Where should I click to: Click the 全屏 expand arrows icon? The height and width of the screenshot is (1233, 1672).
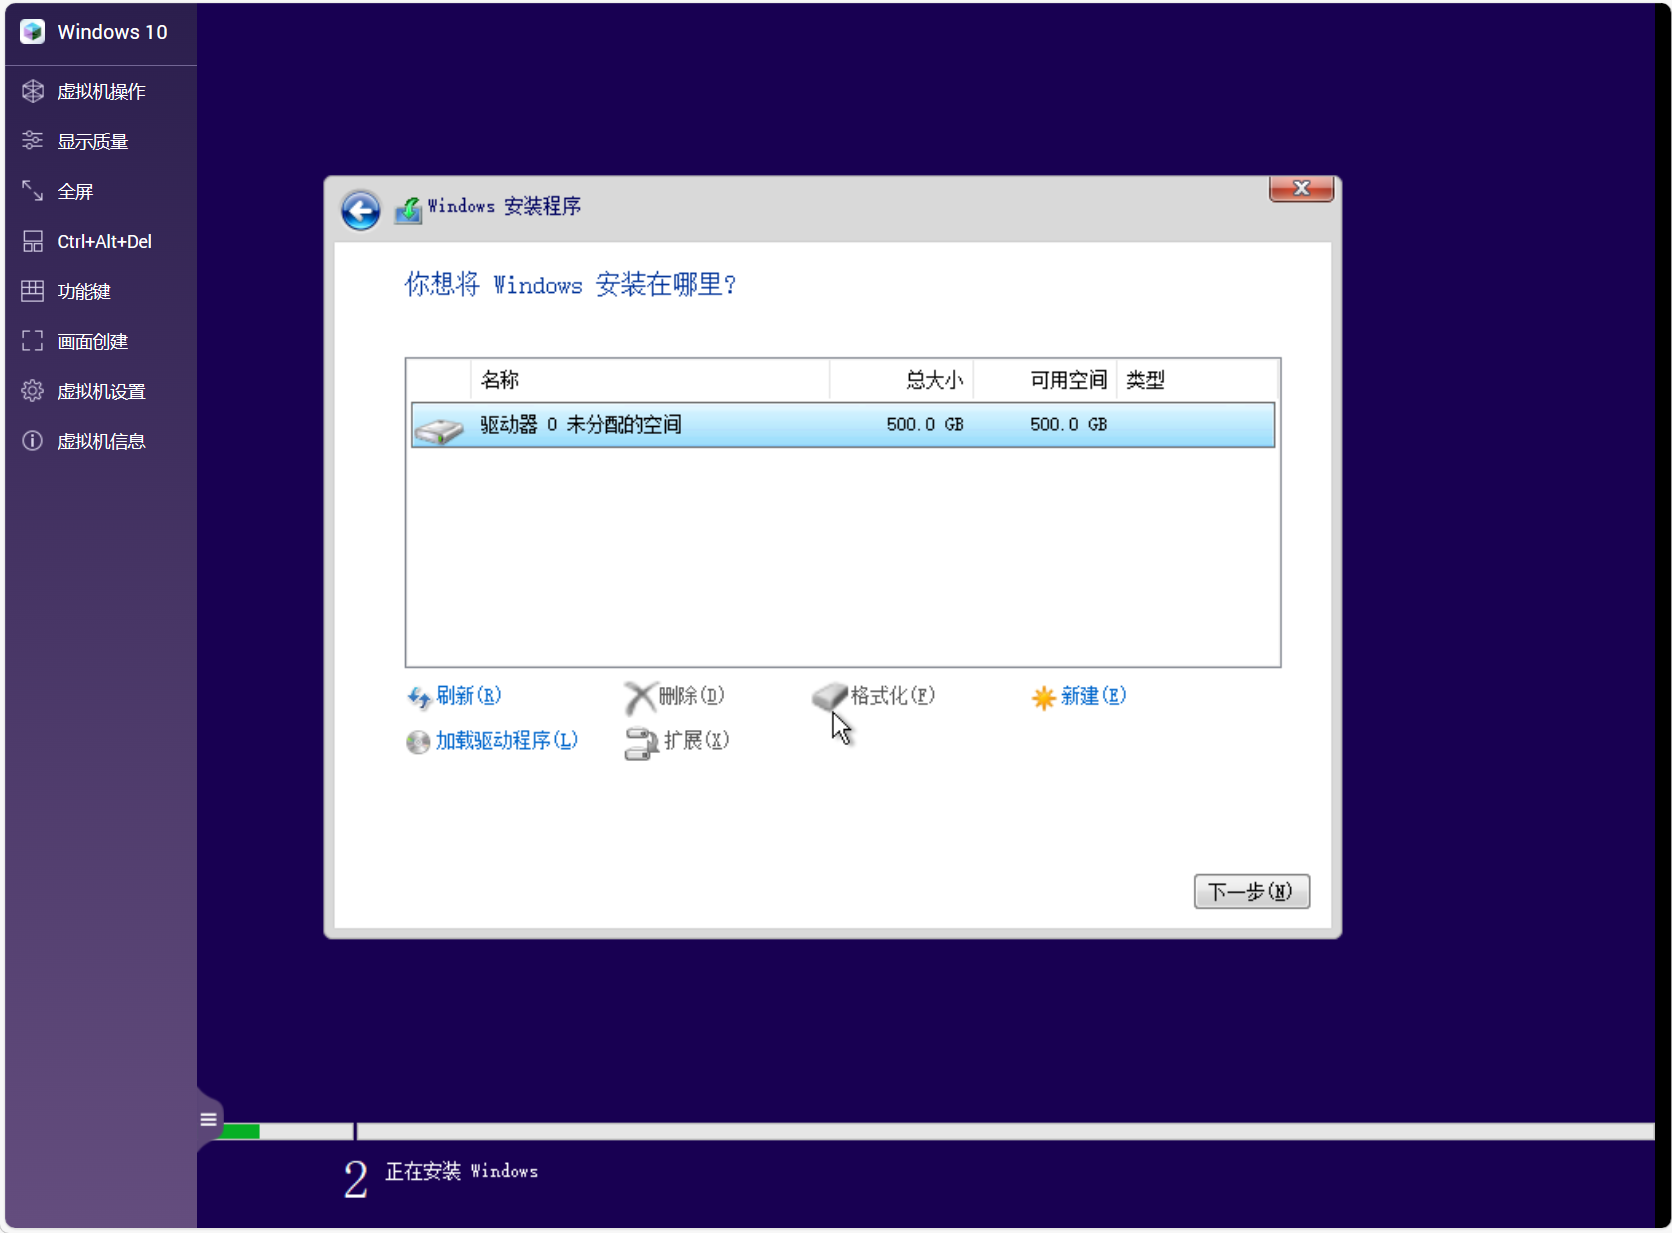tap(33, 190)
